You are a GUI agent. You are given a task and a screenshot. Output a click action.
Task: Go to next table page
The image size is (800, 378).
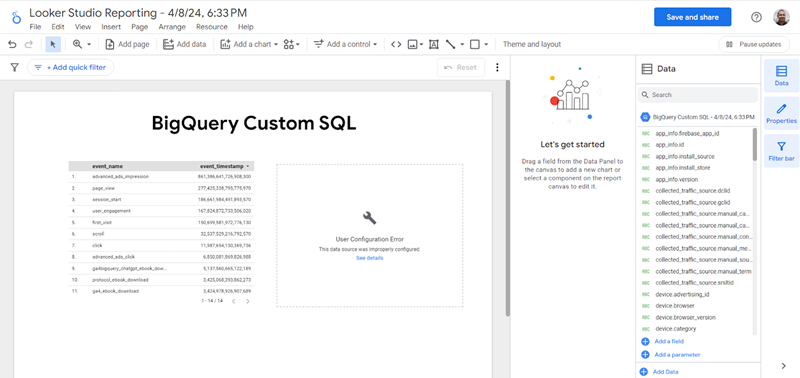point(248,301)
